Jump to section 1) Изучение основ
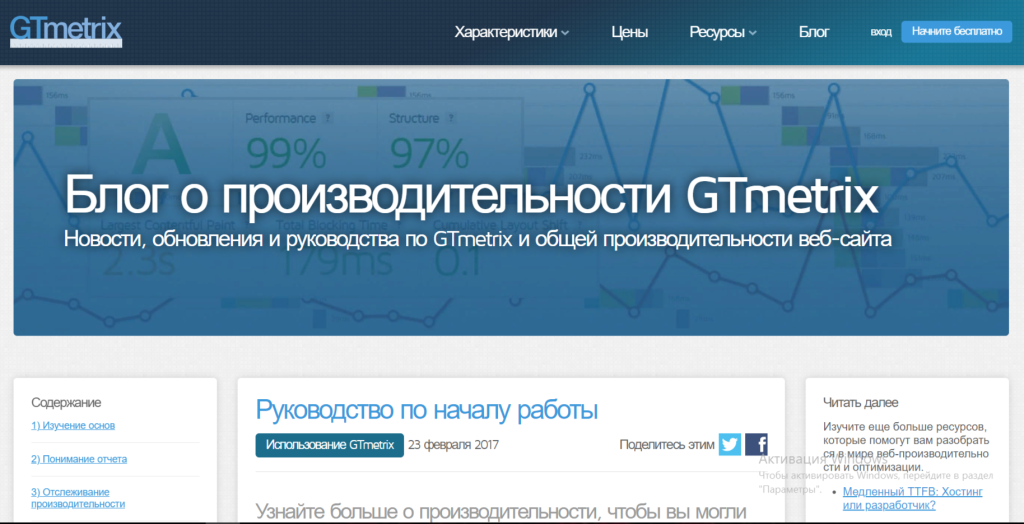This screenshot has height=524, width=1024. (x=72, y=425)
